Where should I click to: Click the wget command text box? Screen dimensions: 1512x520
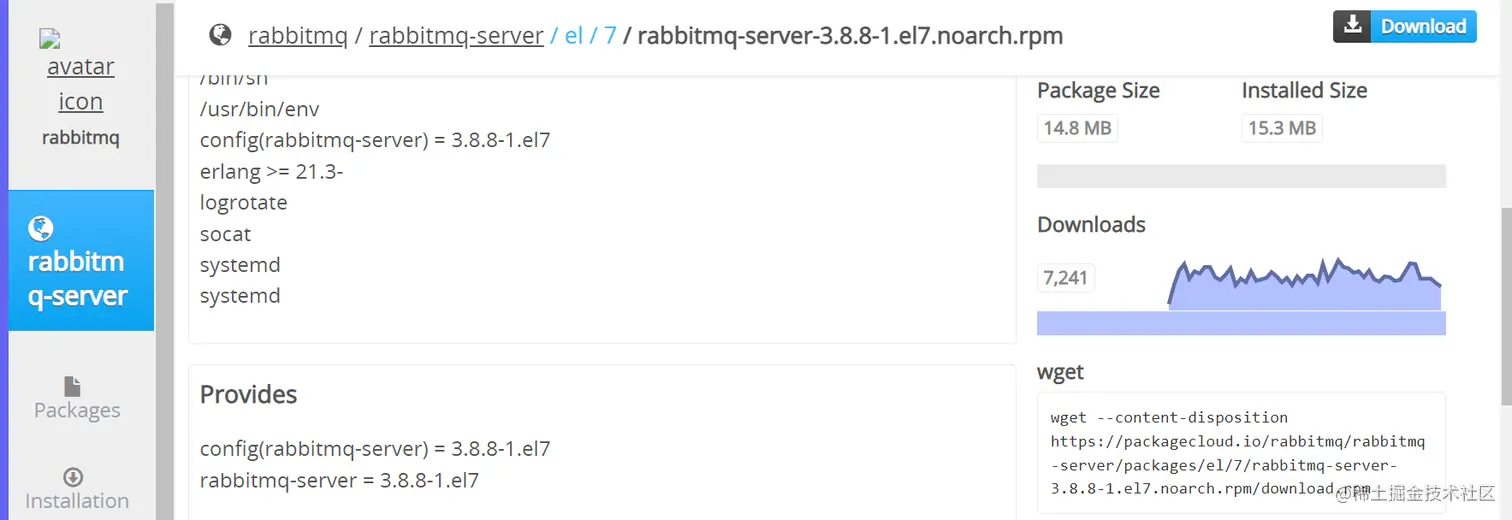tap(1241, 452)
